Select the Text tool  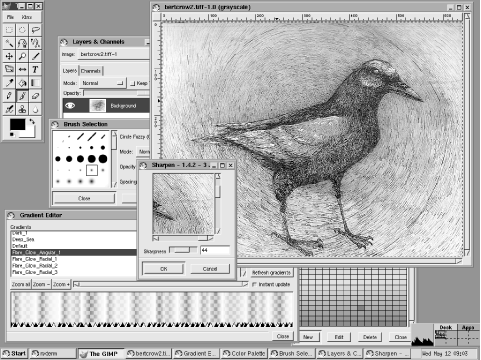(35, 69)
